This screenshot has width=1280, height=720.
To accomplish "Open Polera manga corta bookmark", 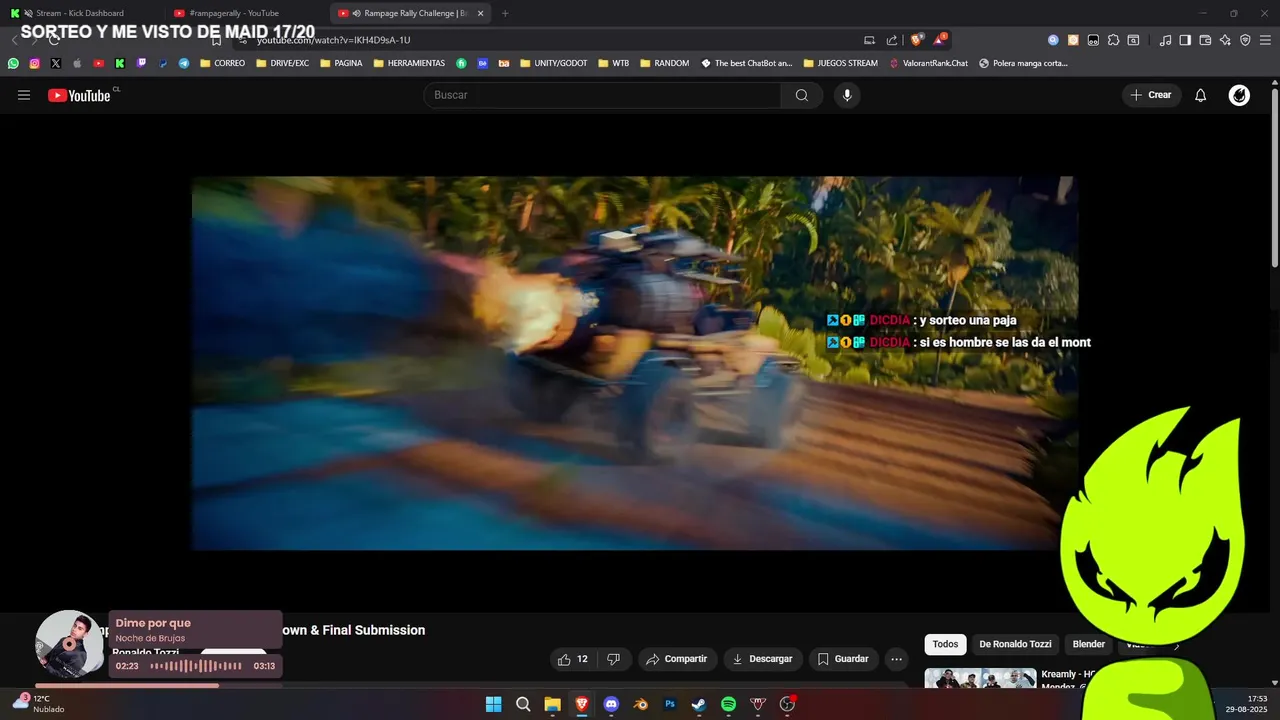I will 1023,63.
